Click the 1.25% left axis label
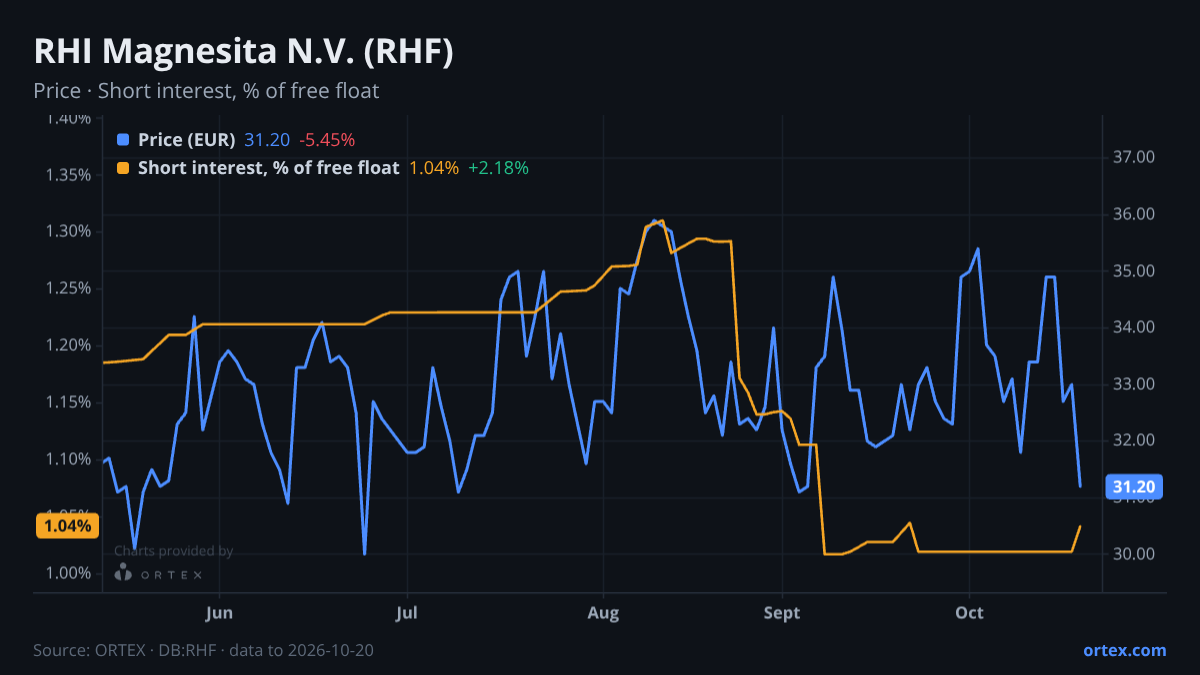This screenshot has height=675, width=1200. click(x=69, y=288)
